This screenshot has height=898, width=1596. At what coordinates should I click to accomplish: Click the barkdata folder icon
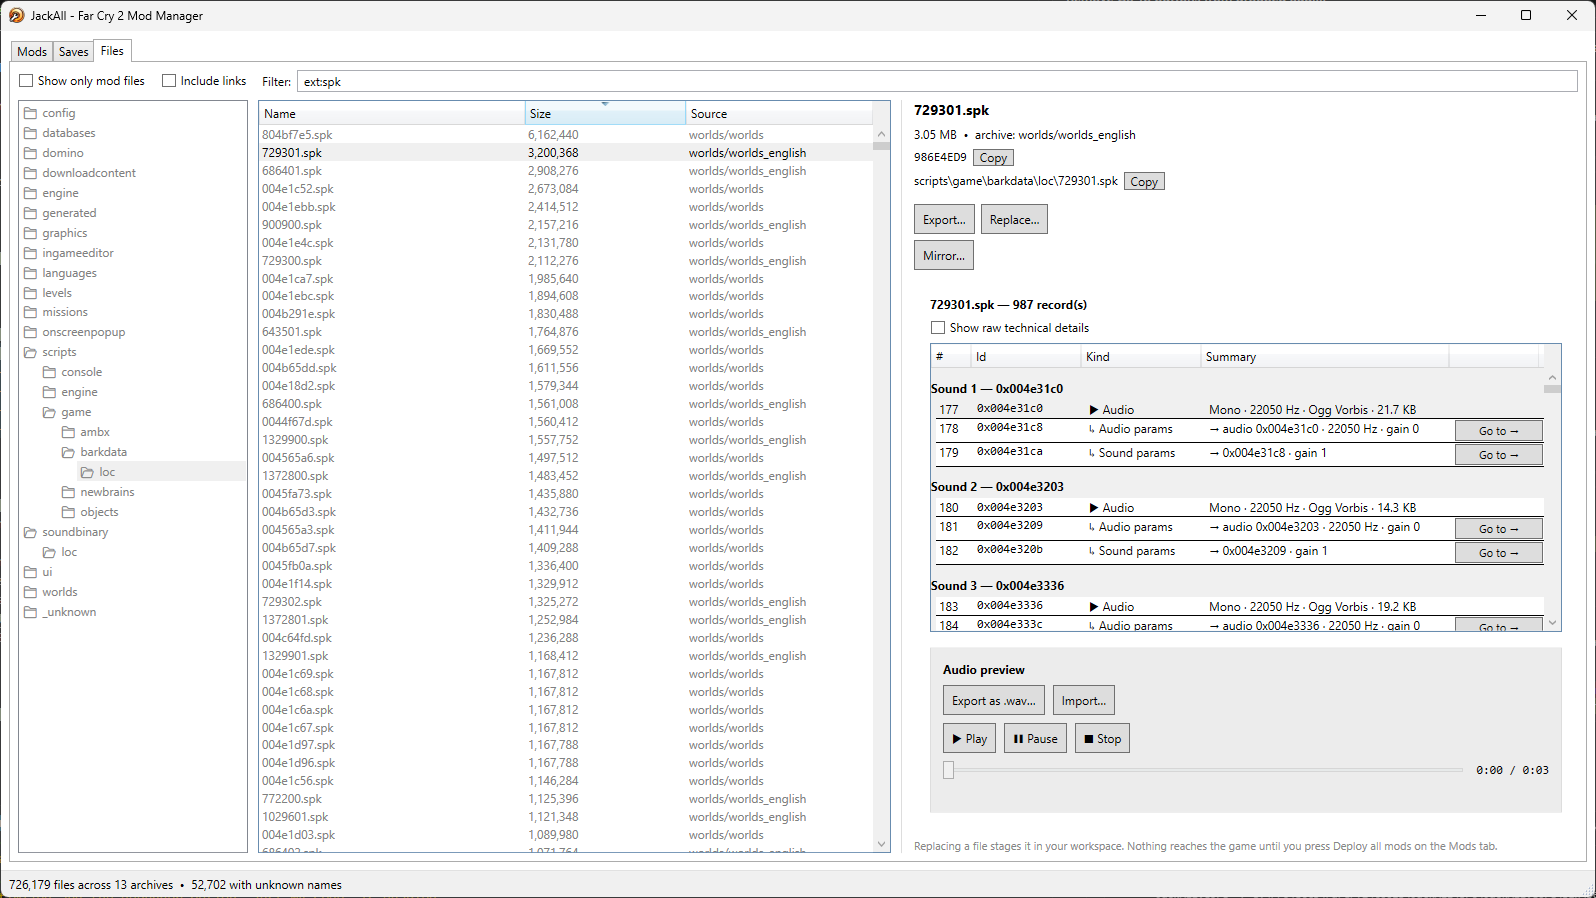pos(68,452)
